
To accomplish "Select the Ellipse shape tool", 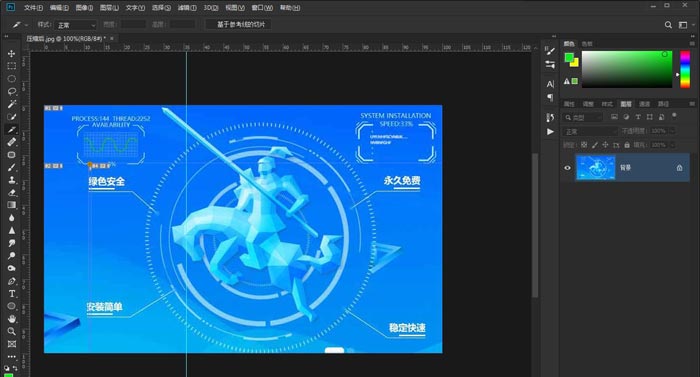I will [x=12, y=306].
